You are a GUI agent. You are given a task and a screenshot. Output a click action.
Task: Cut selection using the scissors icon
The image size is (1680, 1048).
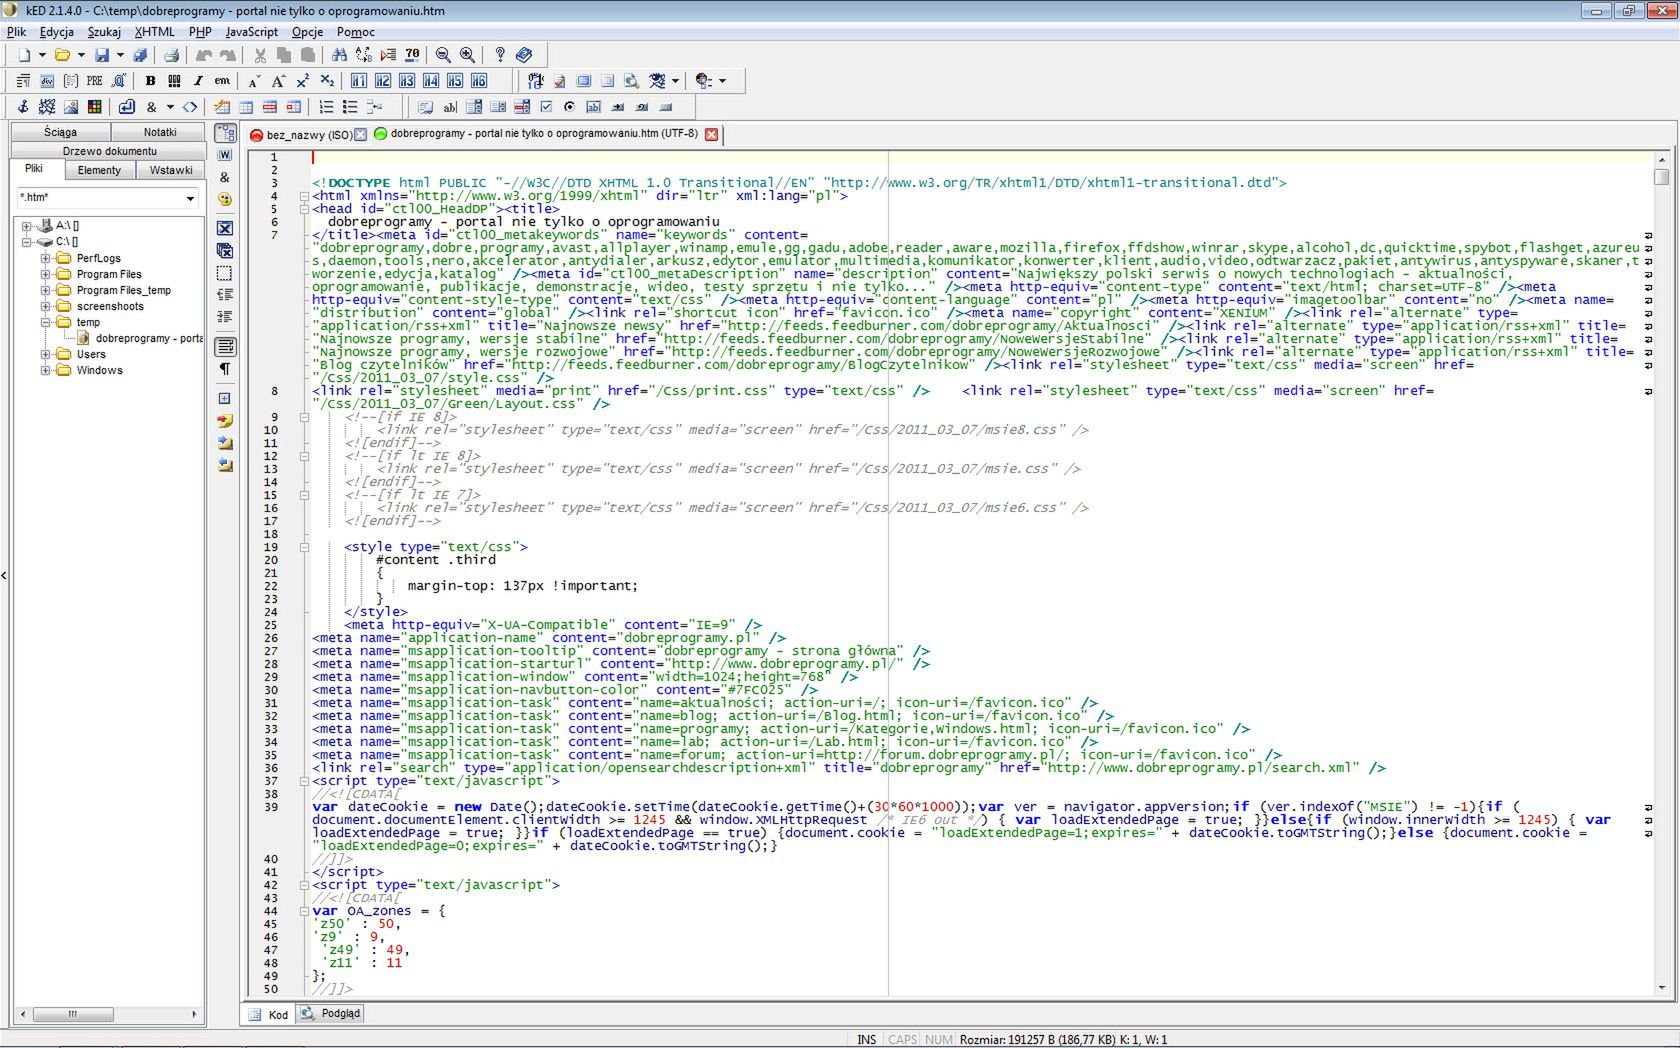coord(260,55)
